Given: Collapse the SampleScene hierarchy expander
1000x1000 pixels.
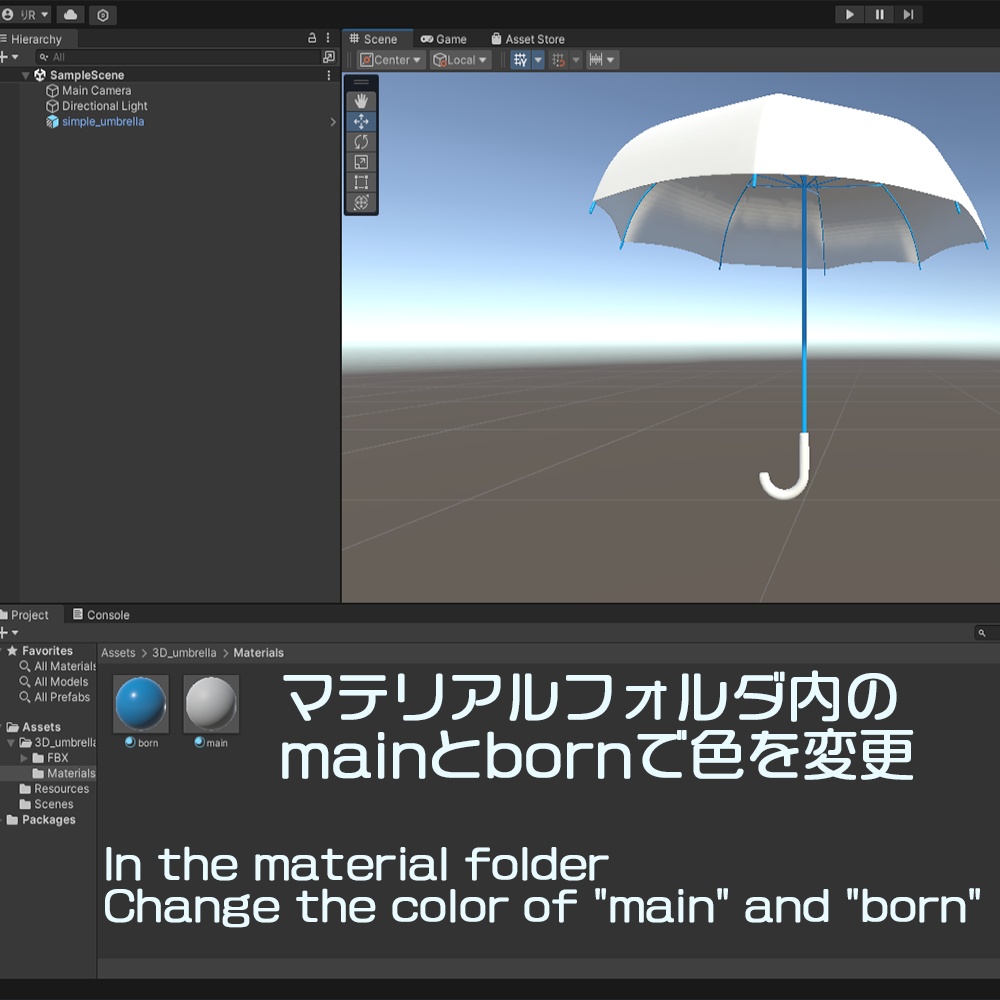Looking at the screenshot, I should 26,74.
